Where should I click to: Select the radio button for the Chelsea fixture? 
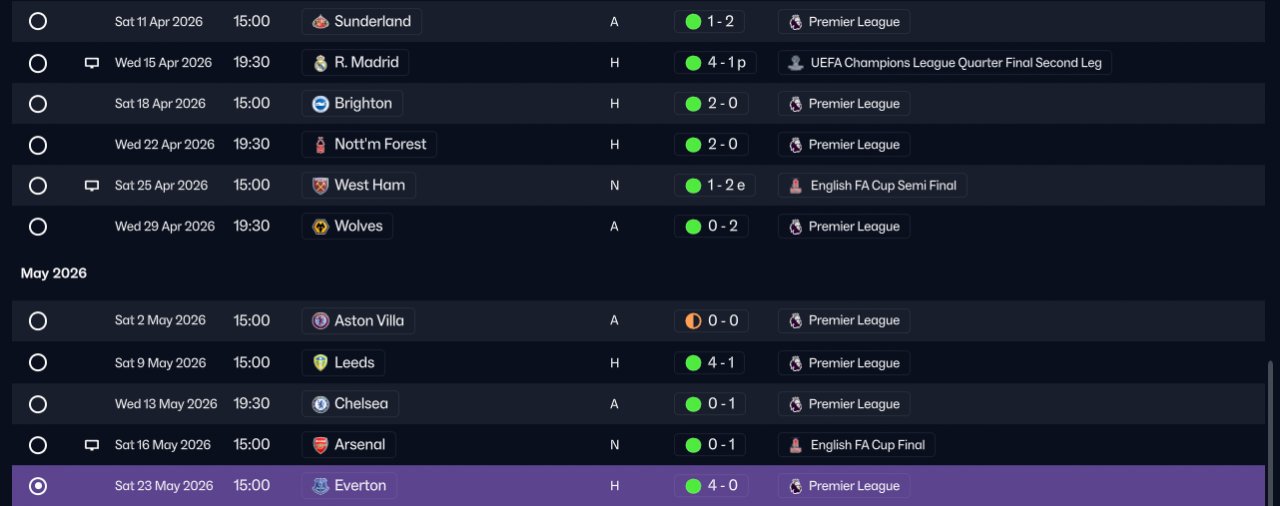pyautogui.click(x=38, y=404)
